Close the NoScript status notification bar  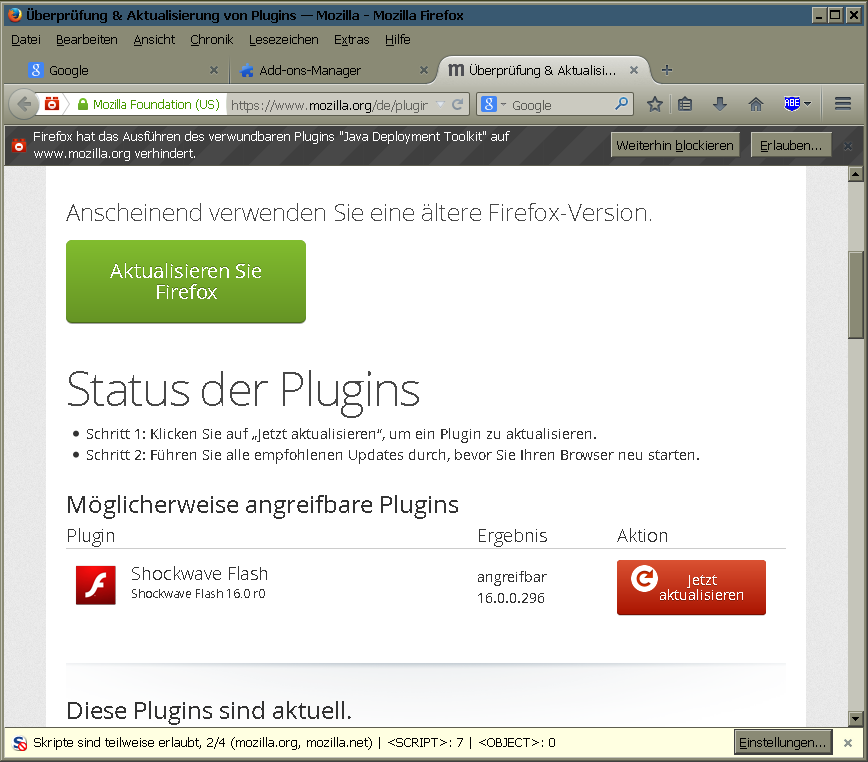[x=848, y=743]
